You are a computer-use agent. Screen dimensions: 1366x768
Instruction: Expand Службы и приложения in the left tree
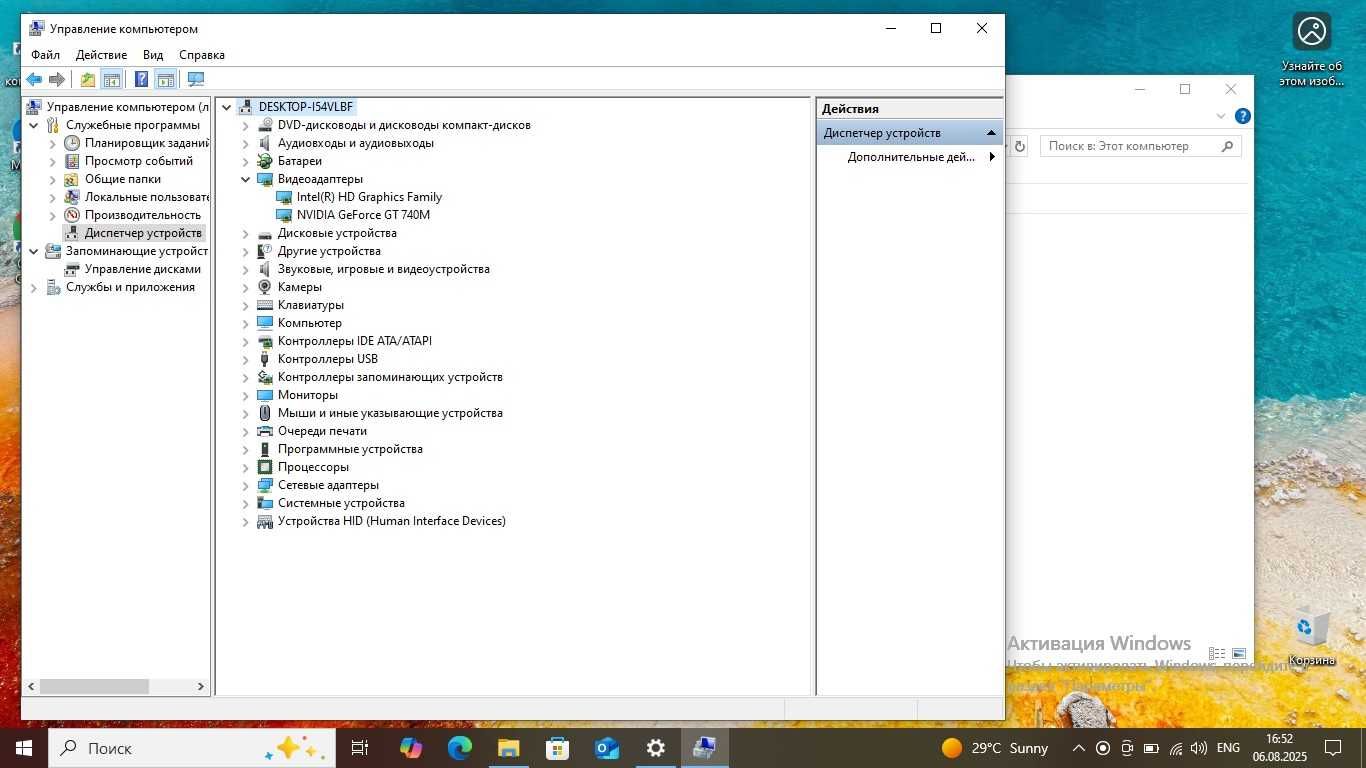click(x=34, y=287)
